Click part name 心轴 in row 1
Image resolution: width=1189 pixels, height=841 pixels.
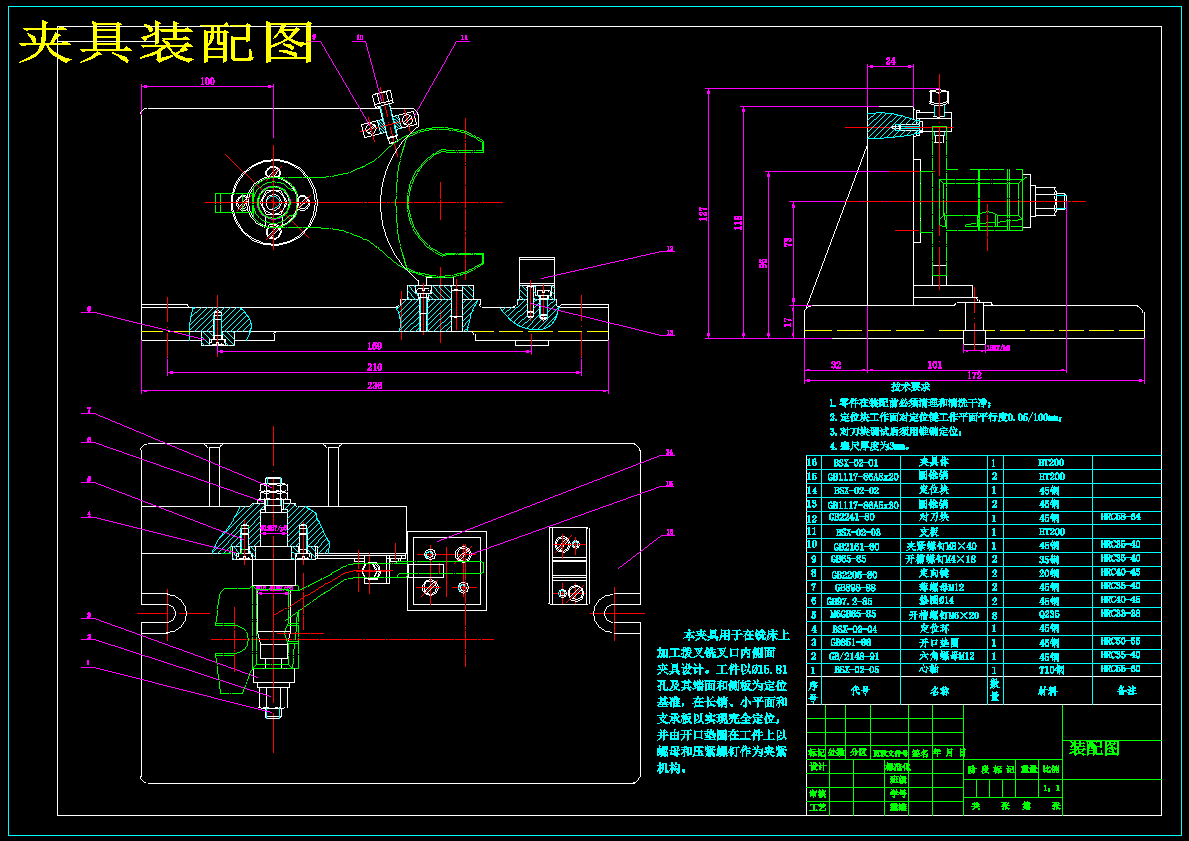929,670
